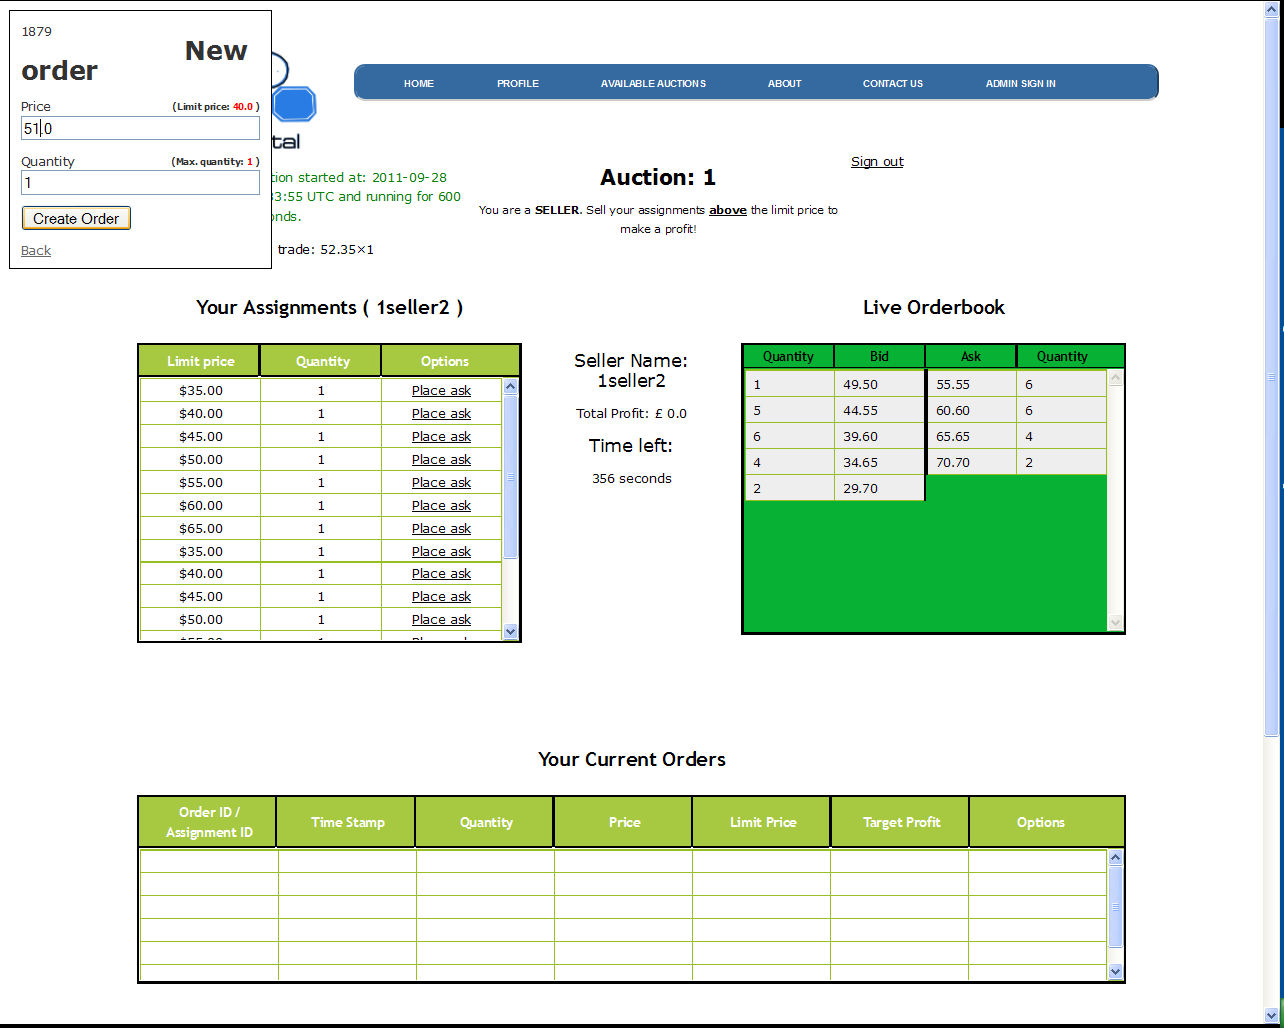Click the Create Order button
Viewport: 1284px width, 1028px height.
76,218
